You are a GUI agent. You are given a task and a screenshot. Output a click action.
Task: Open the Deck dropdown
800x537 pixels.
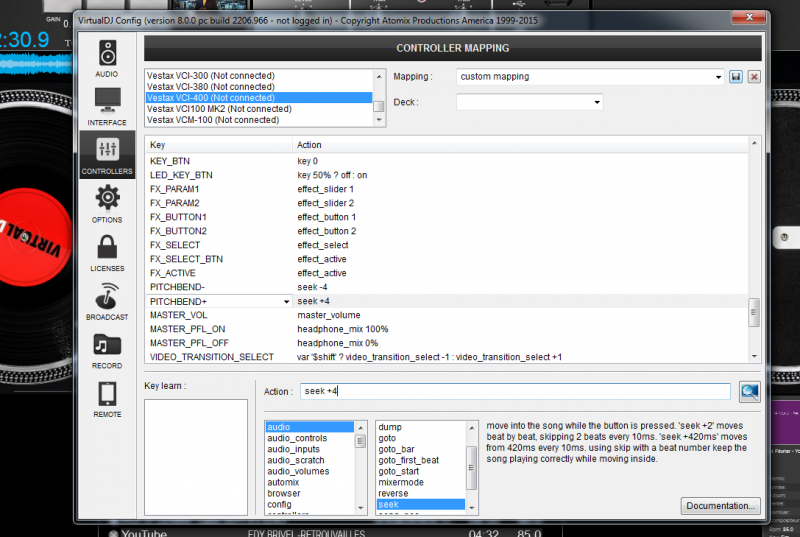(x=597, y=102)
